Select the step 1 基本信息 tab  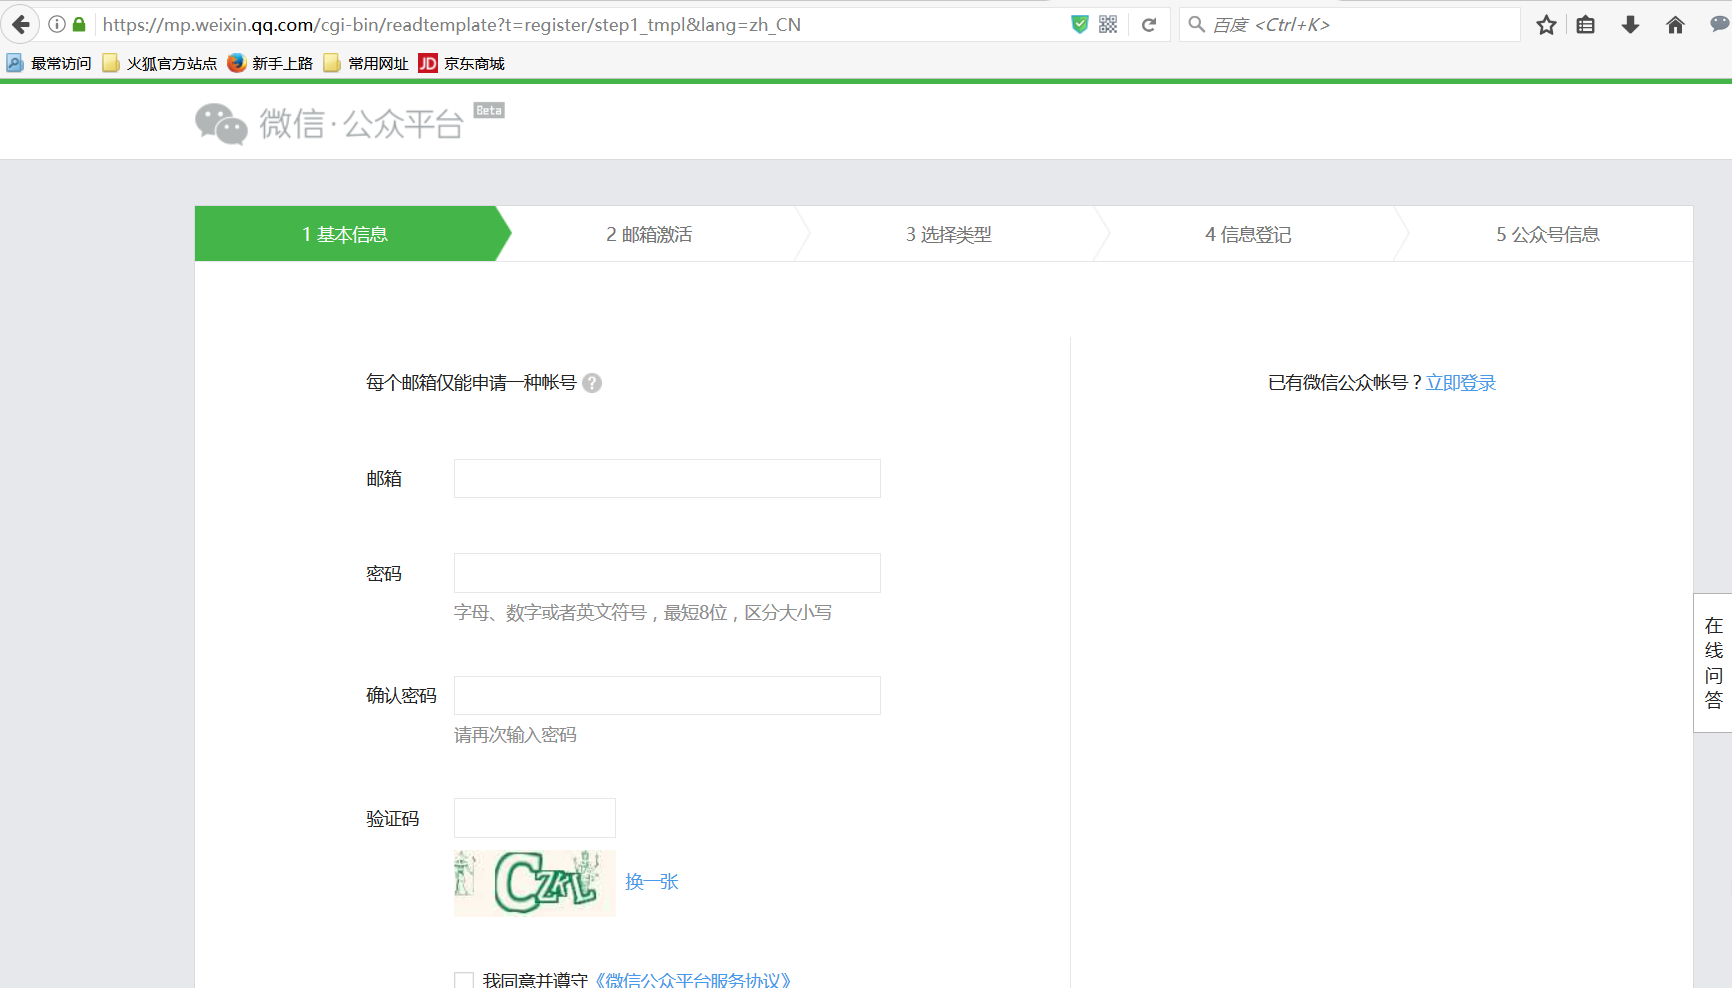tap(345, 234)
